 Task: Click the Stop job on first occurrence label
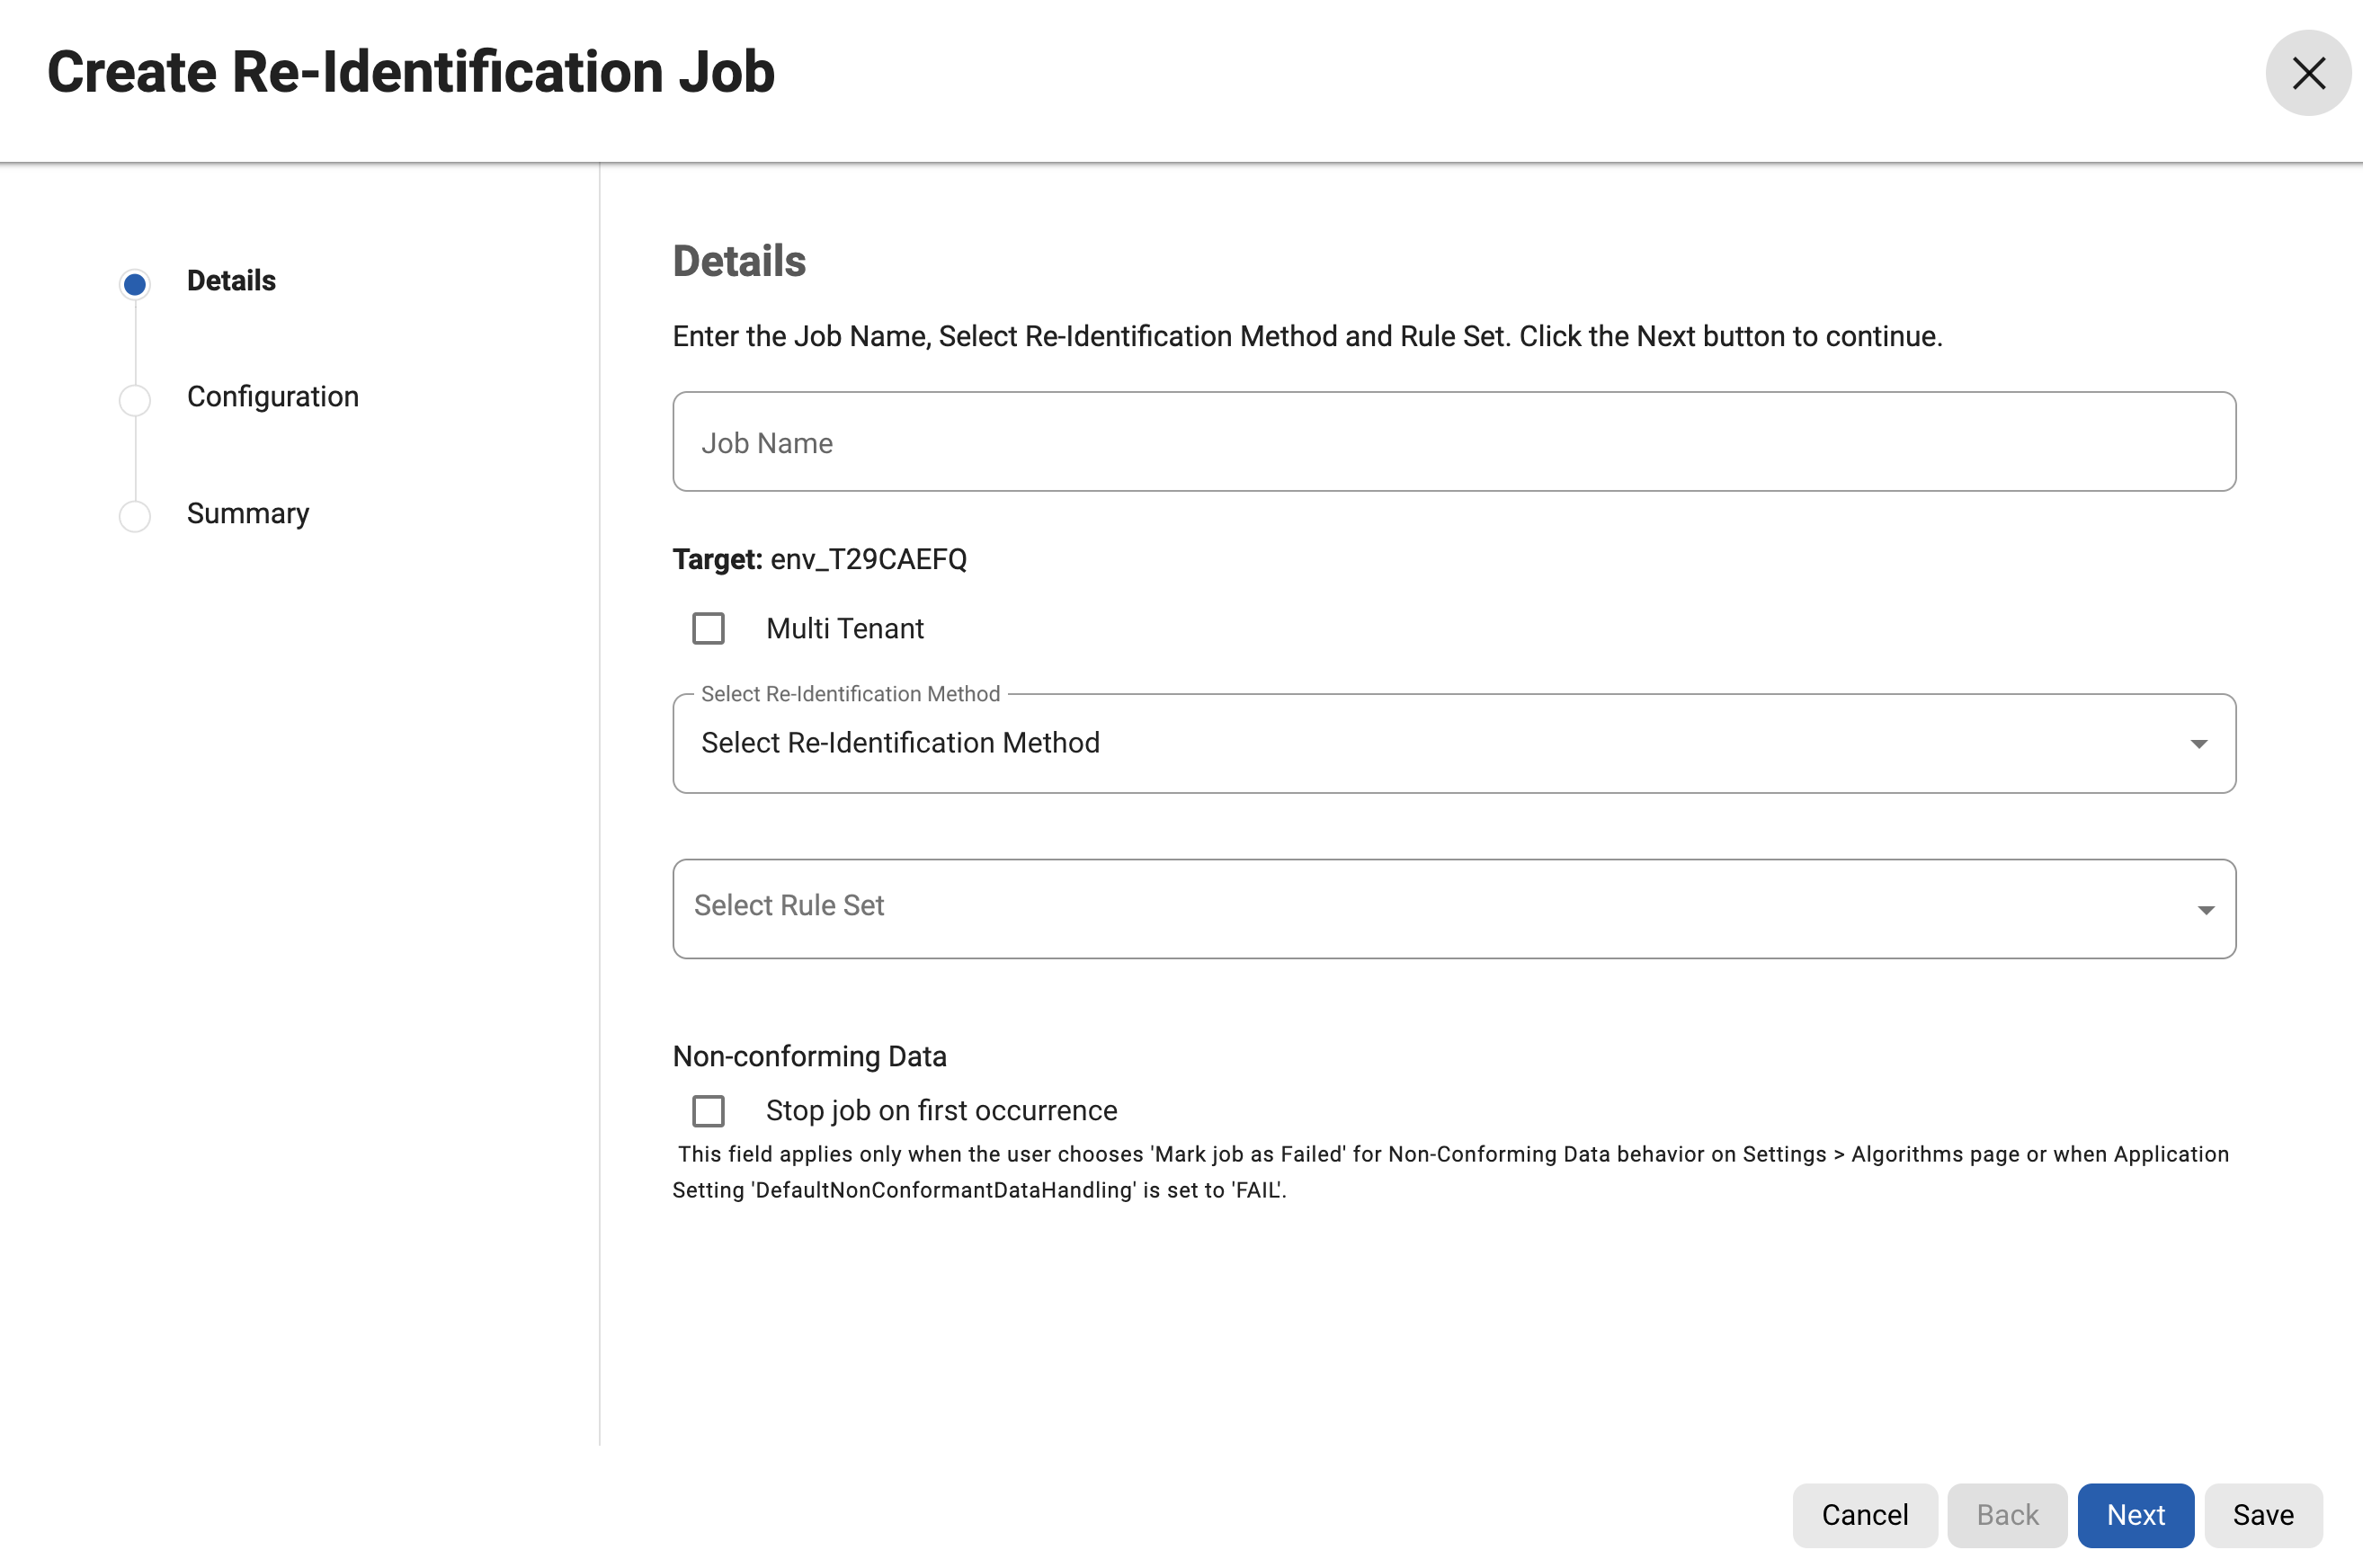tap(941, 1111)
